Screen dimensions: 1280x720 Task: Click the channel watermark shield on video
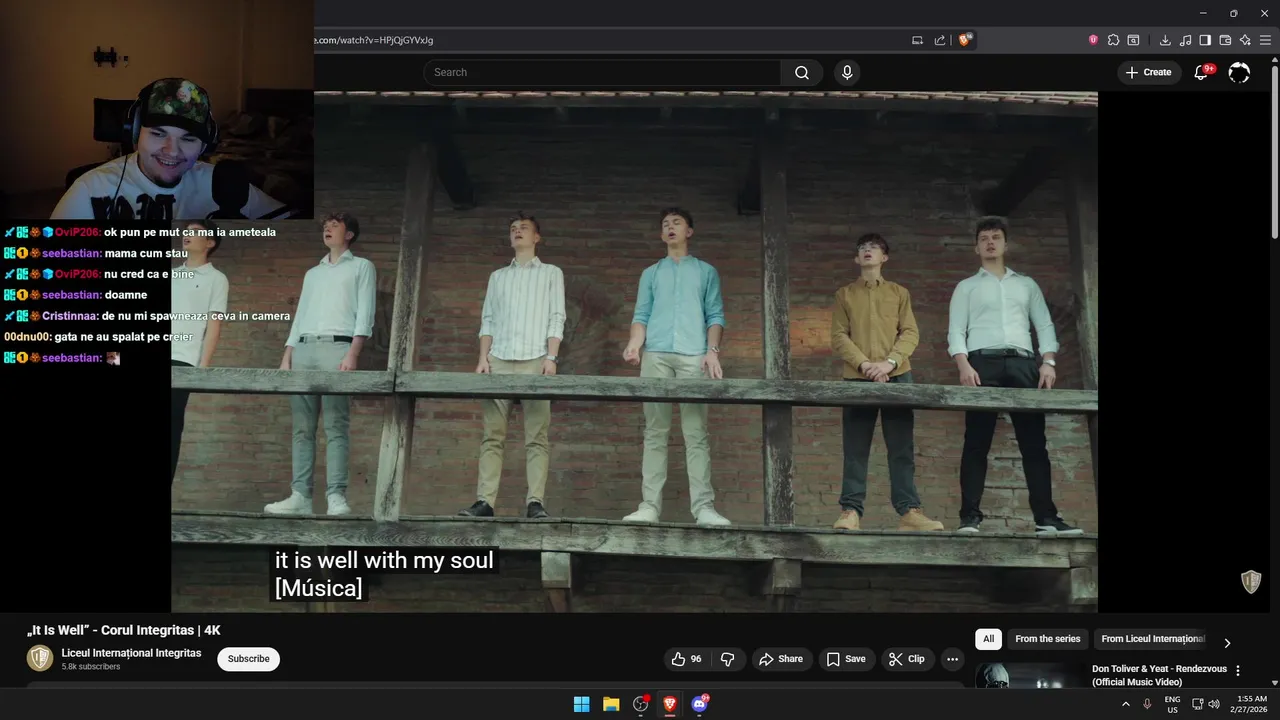click(1251, 582)
